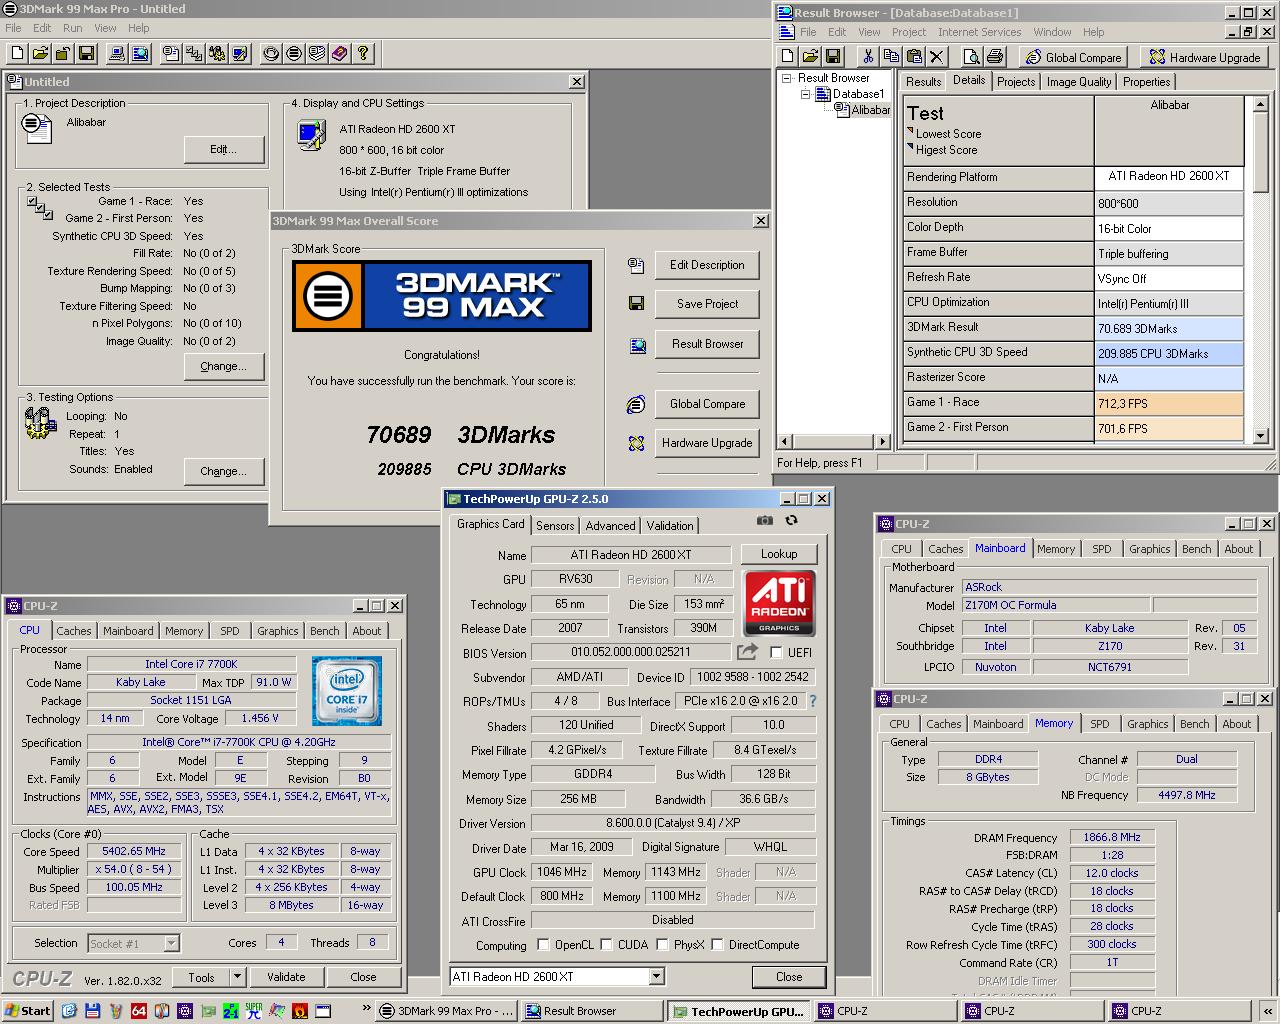1280x1024 pixels.
Task: Toggle the PhysX checkbox in GPU-Z
Action: 662,944
